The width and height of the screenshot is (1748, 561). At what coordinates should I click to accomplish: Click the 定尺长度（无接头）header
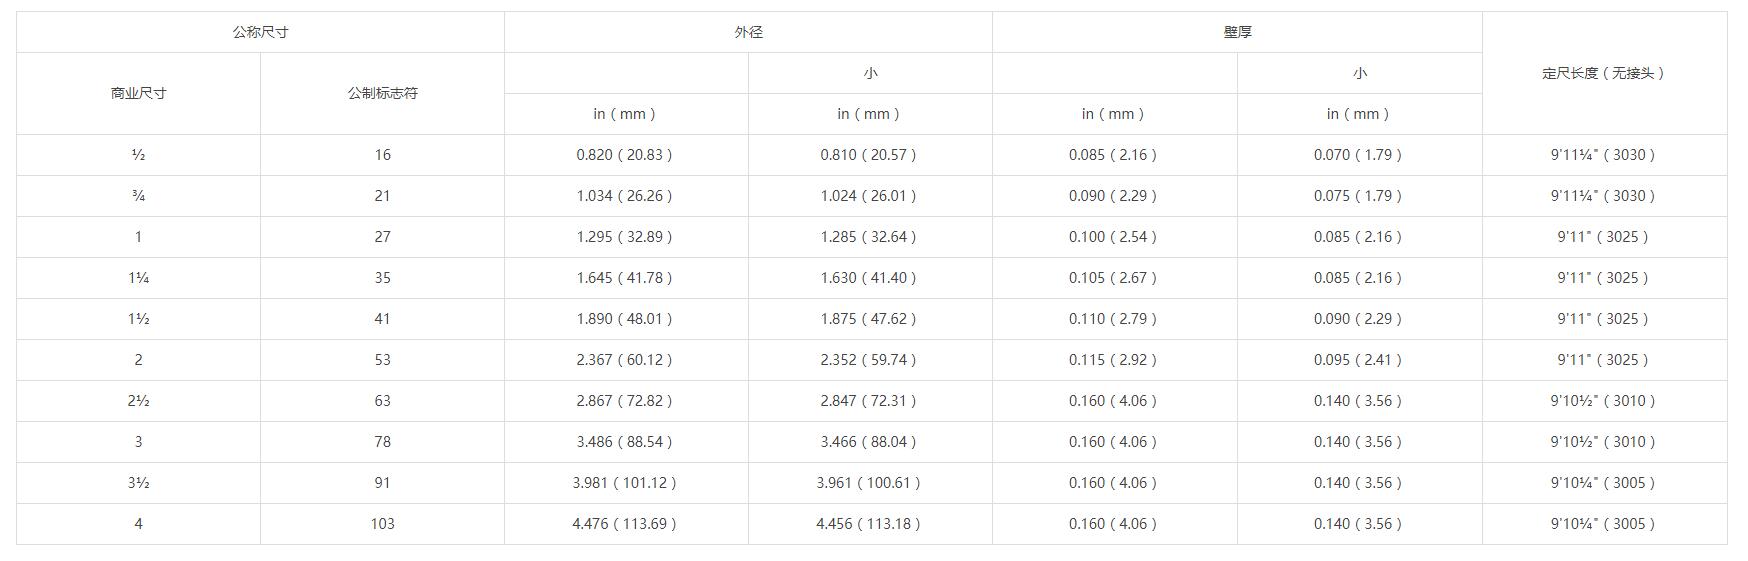(x=1603, y=73)
